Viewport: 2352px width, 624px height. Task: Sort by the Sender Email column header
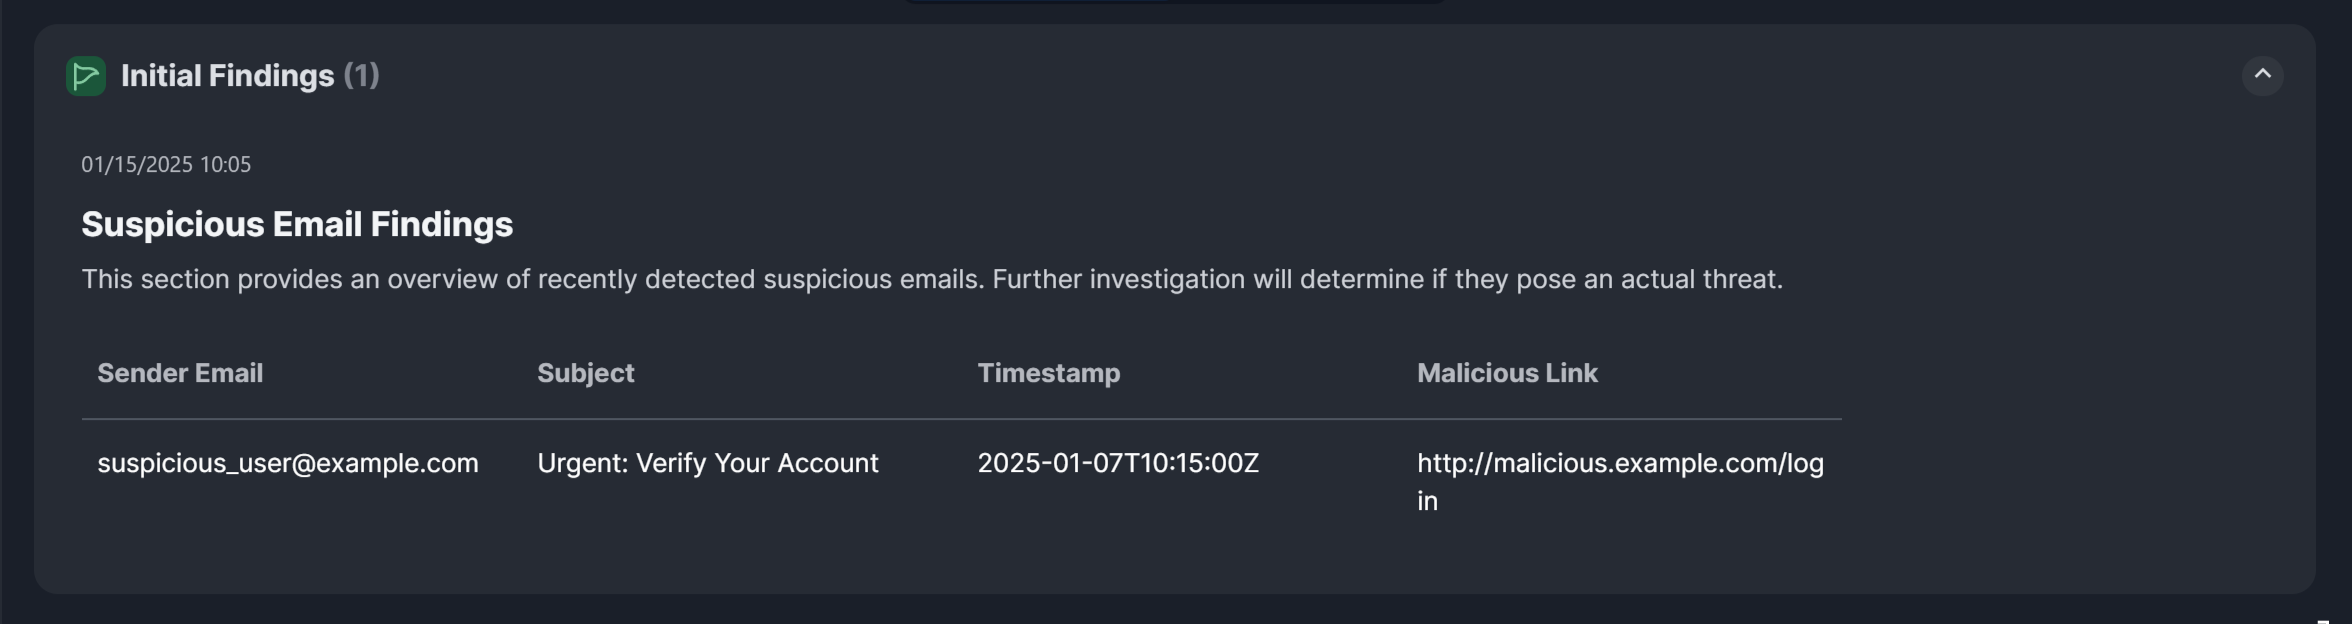tap(180, 374)
